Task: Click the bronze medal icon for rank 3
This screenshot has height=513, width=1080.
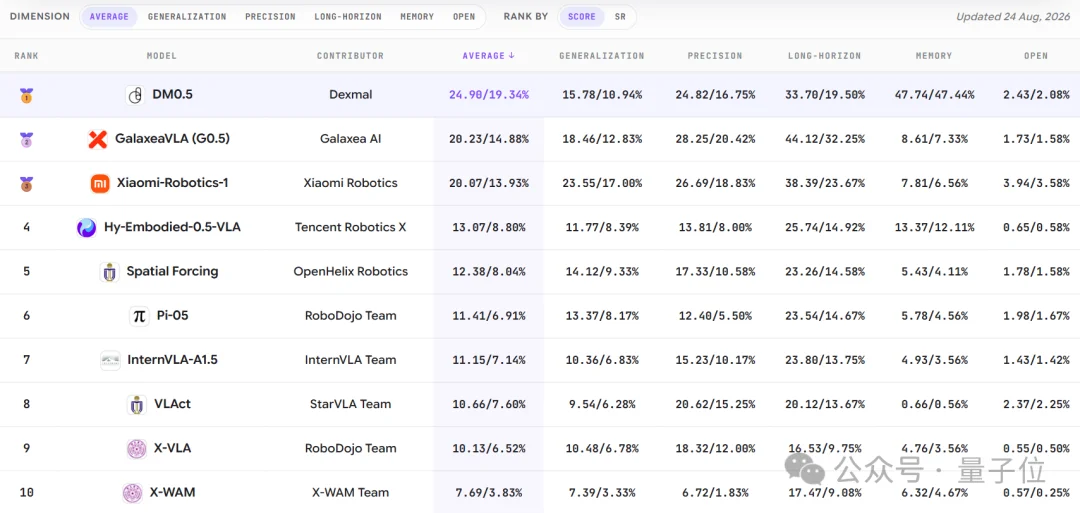Action: 26,183
